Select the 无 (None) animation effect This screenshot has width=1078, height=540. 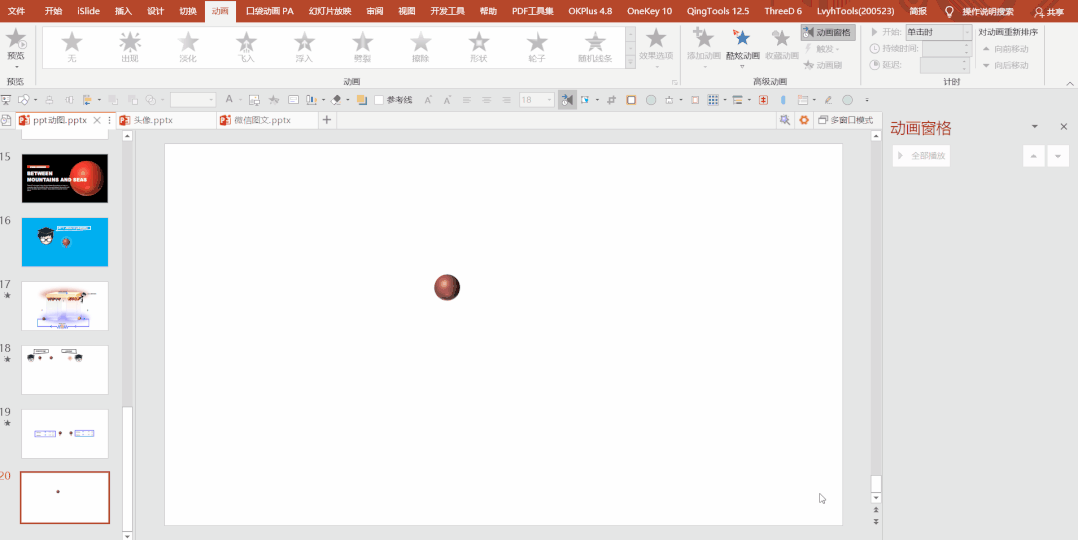[72, 47]
